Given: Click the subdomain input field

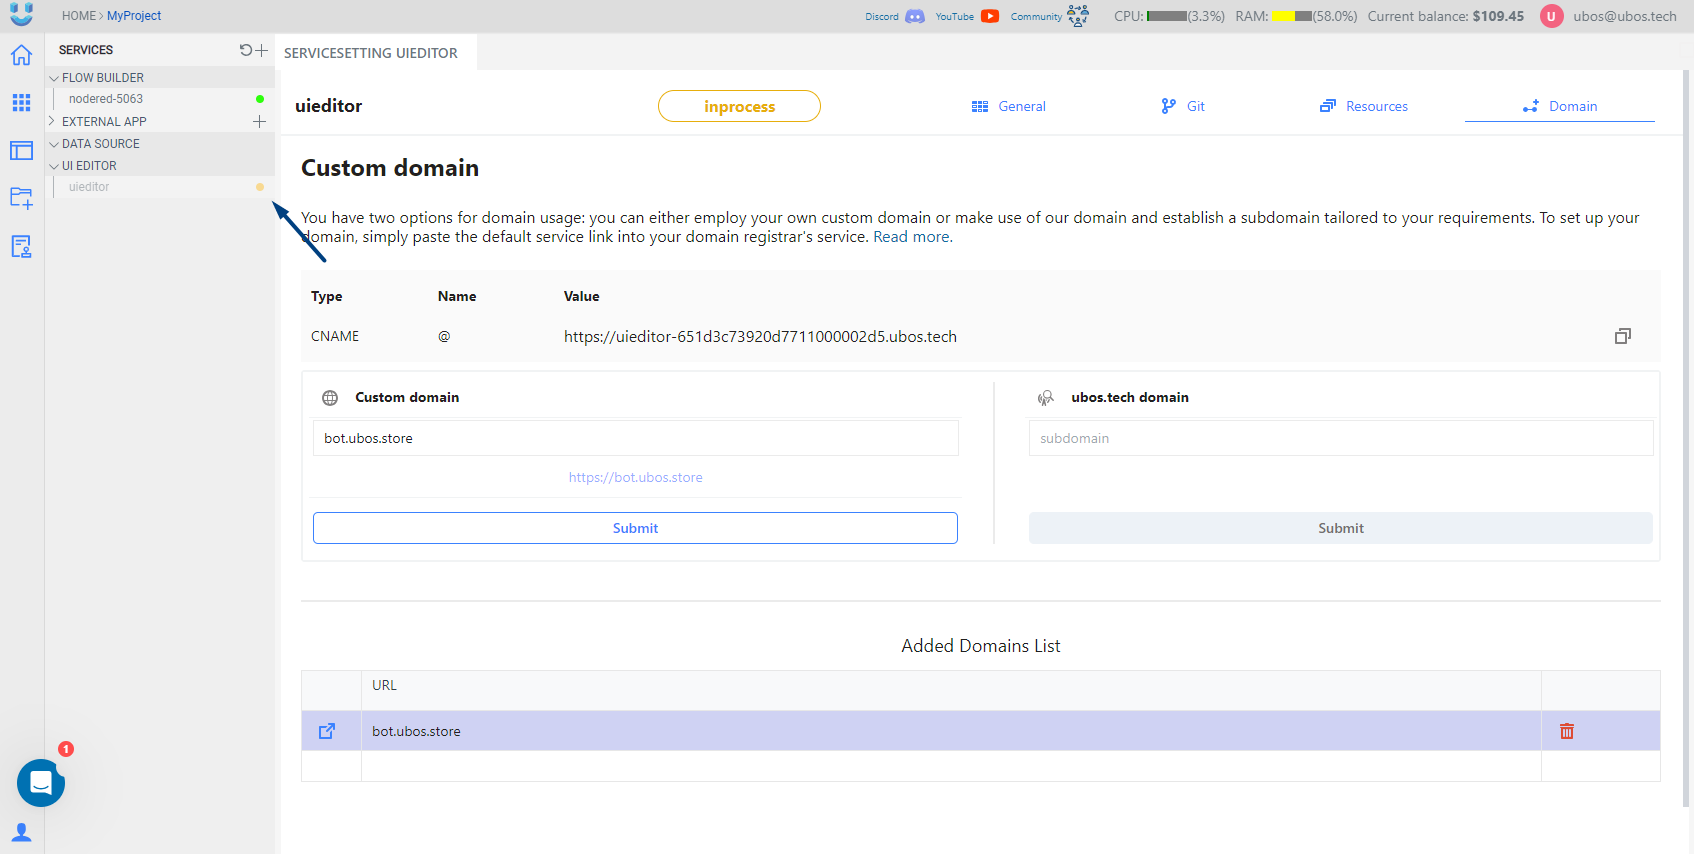Looking at the screenshot, I should click(1340, 438).
